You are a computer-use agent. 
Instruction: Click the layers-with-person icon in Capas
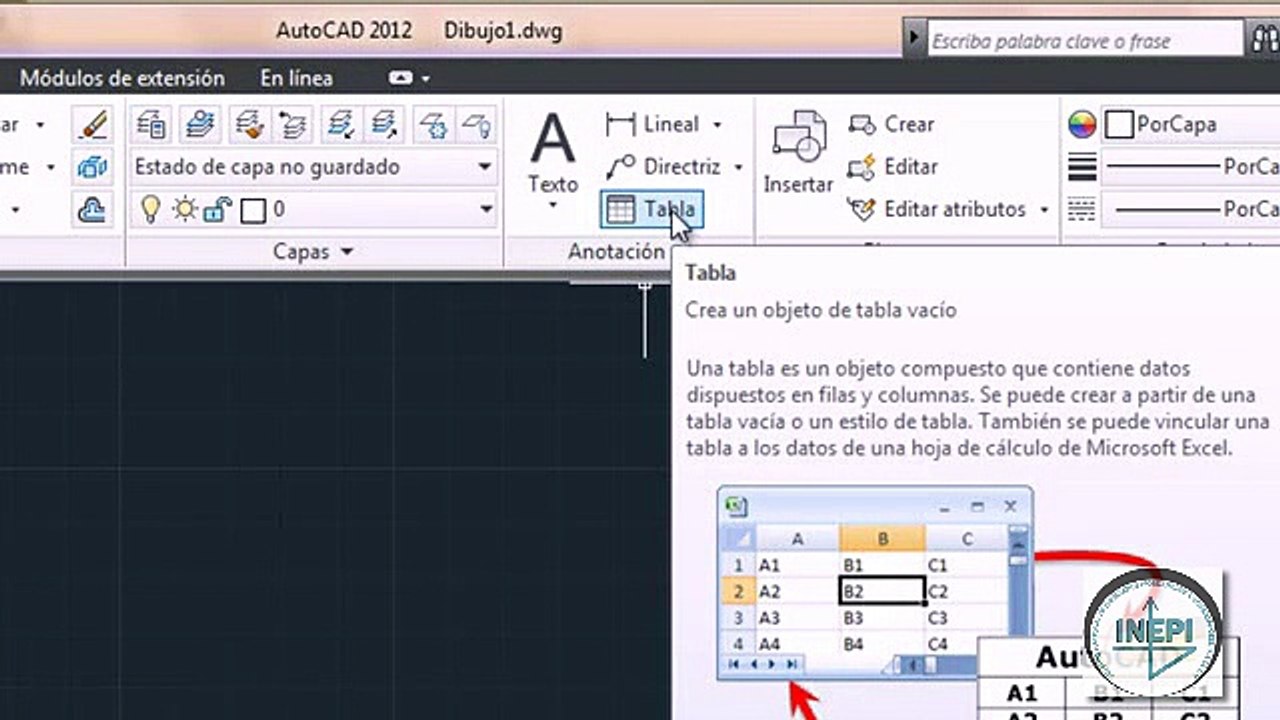click(199, 125)
